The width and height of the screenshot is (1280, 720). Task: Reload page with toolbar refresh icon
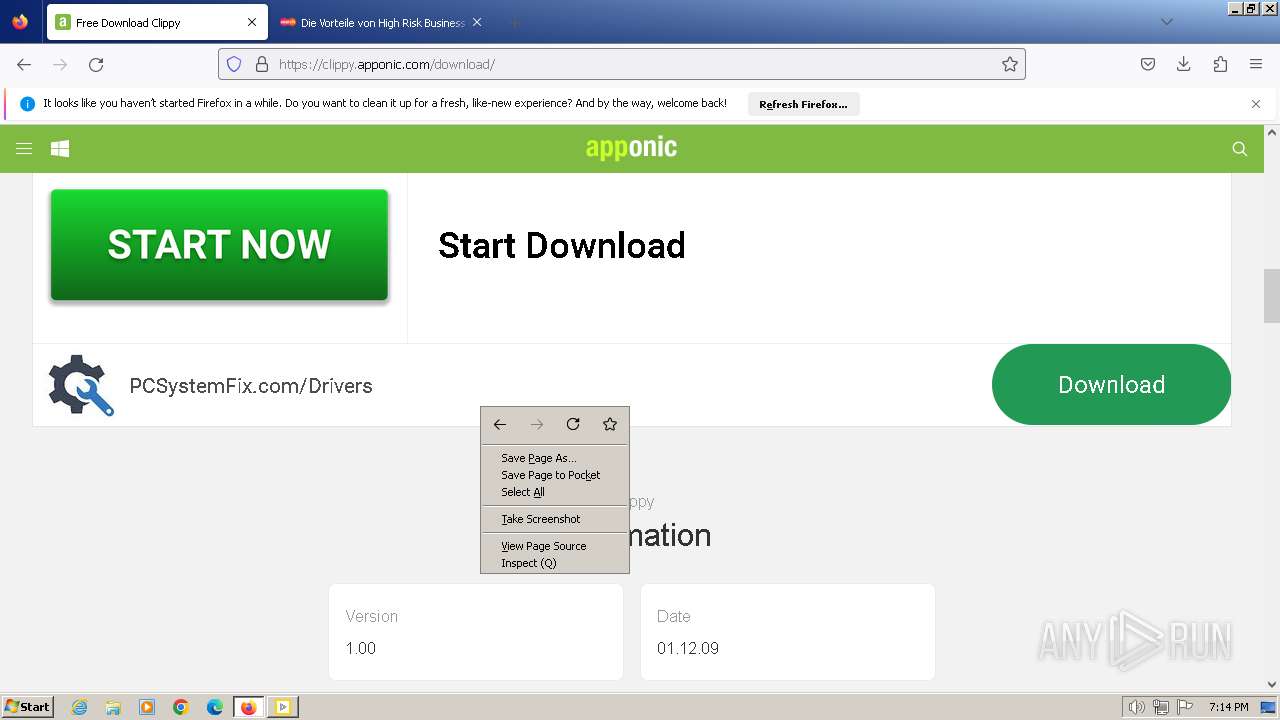(x=96, y=64)
